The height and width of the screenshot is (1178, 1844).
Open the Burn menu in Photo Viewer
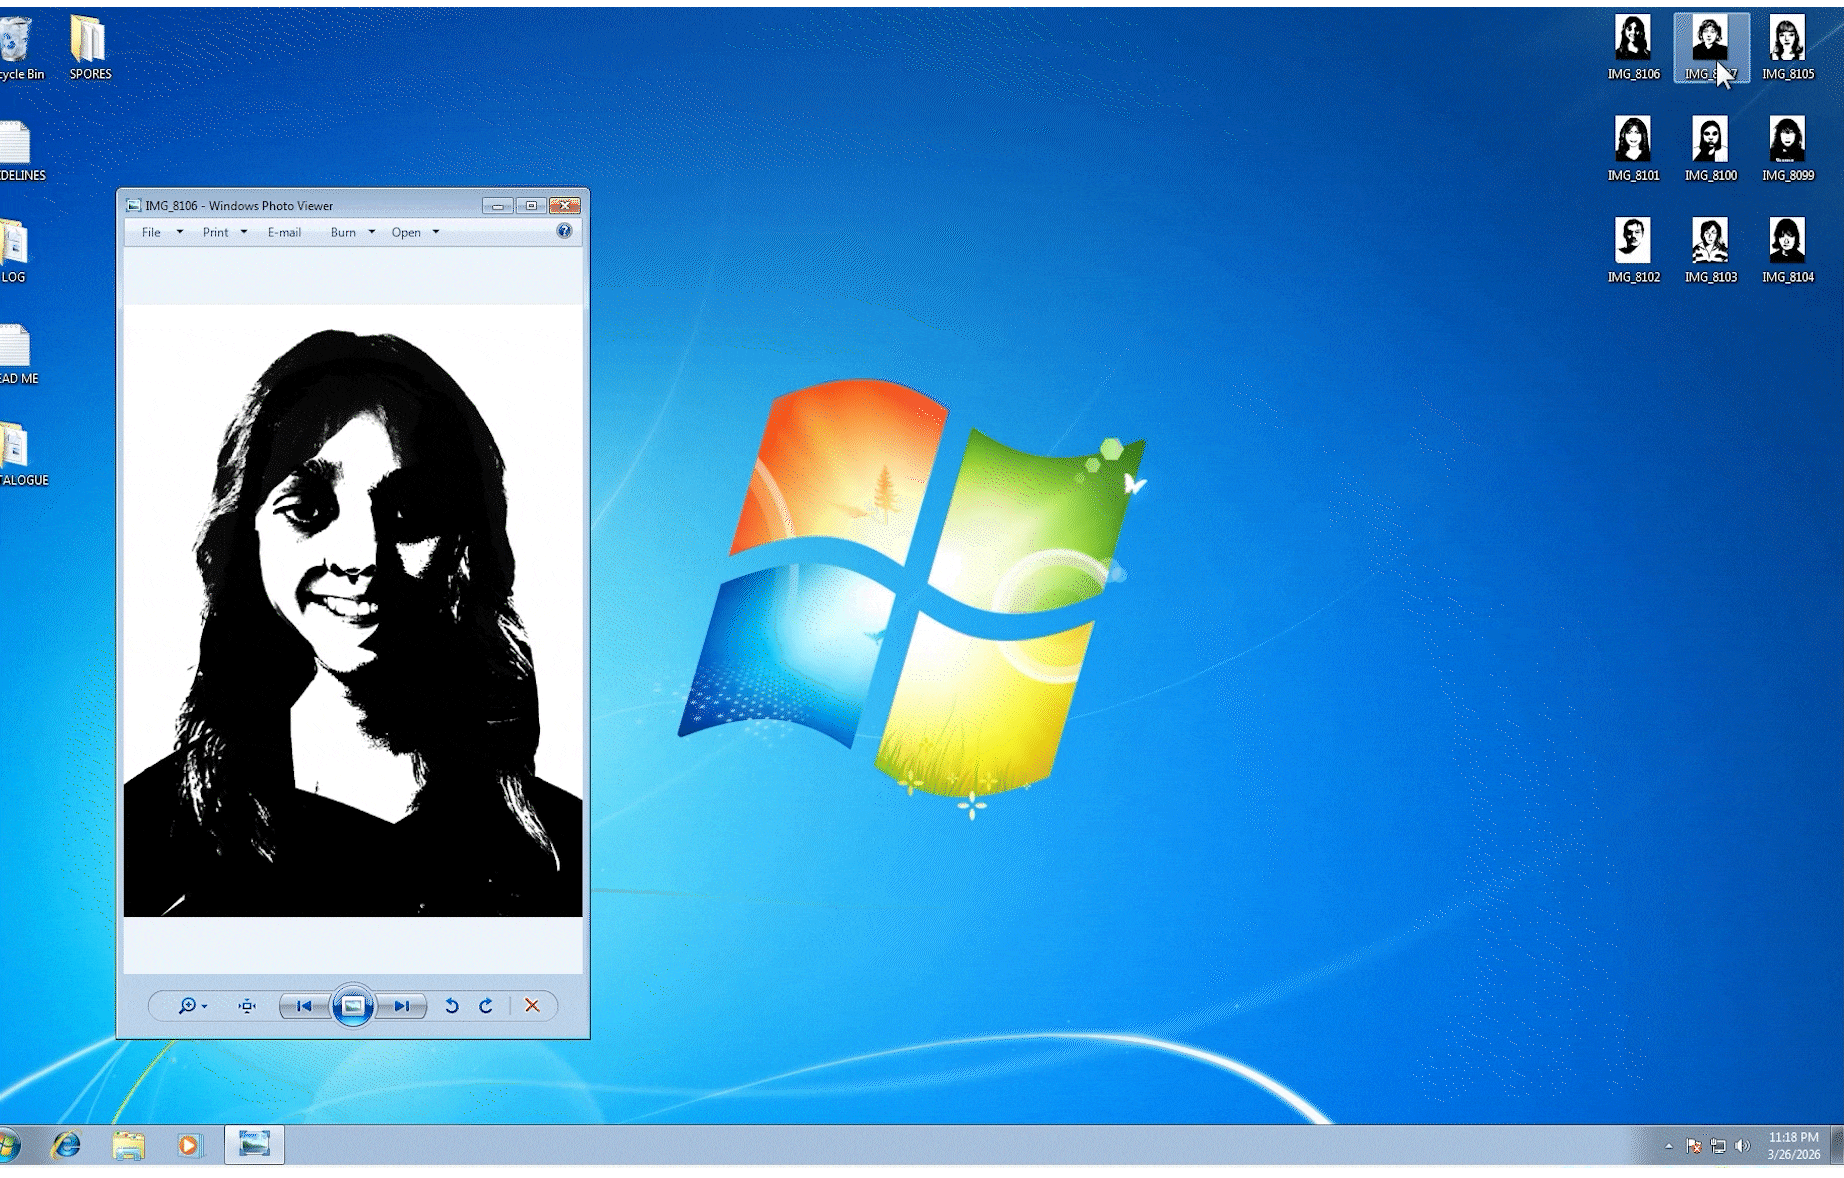point(343,232)
